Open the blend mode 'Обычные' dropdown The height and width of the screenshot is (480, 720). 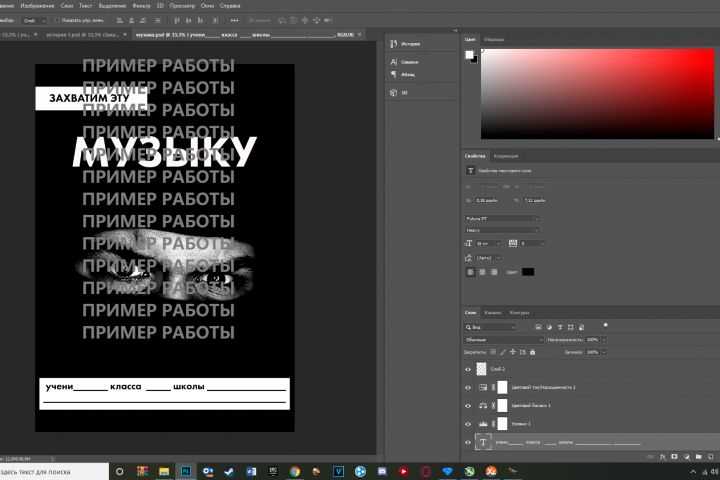[x=503, y=339]
